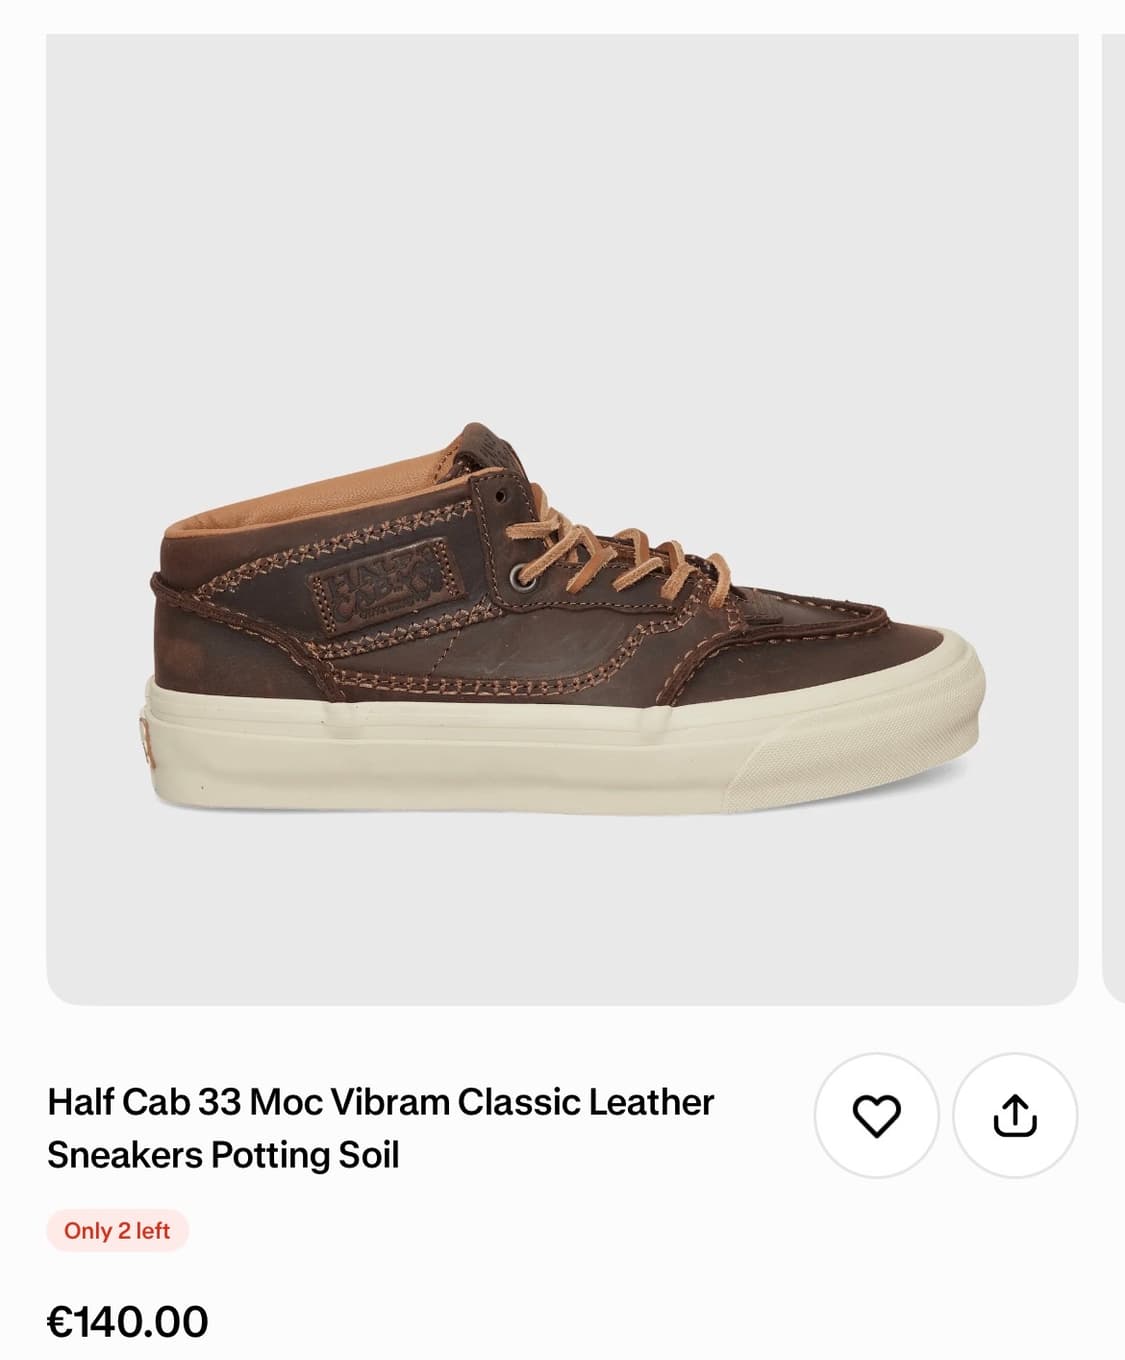Tap the words 'Classic Leather' in the title
Screen dimensions: 1125x1360
pyautogui.click(x=586, y=1102)
